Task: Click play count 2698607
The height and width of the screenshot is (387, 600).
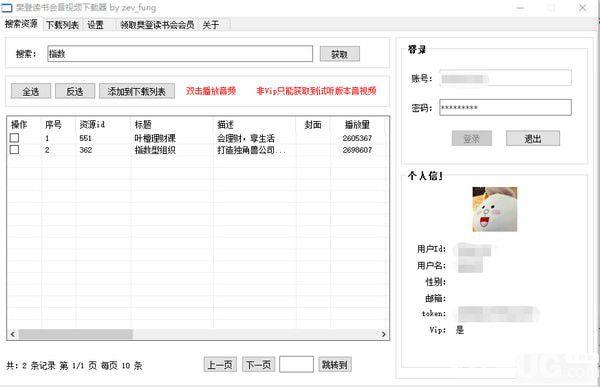Action: pos(357,150)
